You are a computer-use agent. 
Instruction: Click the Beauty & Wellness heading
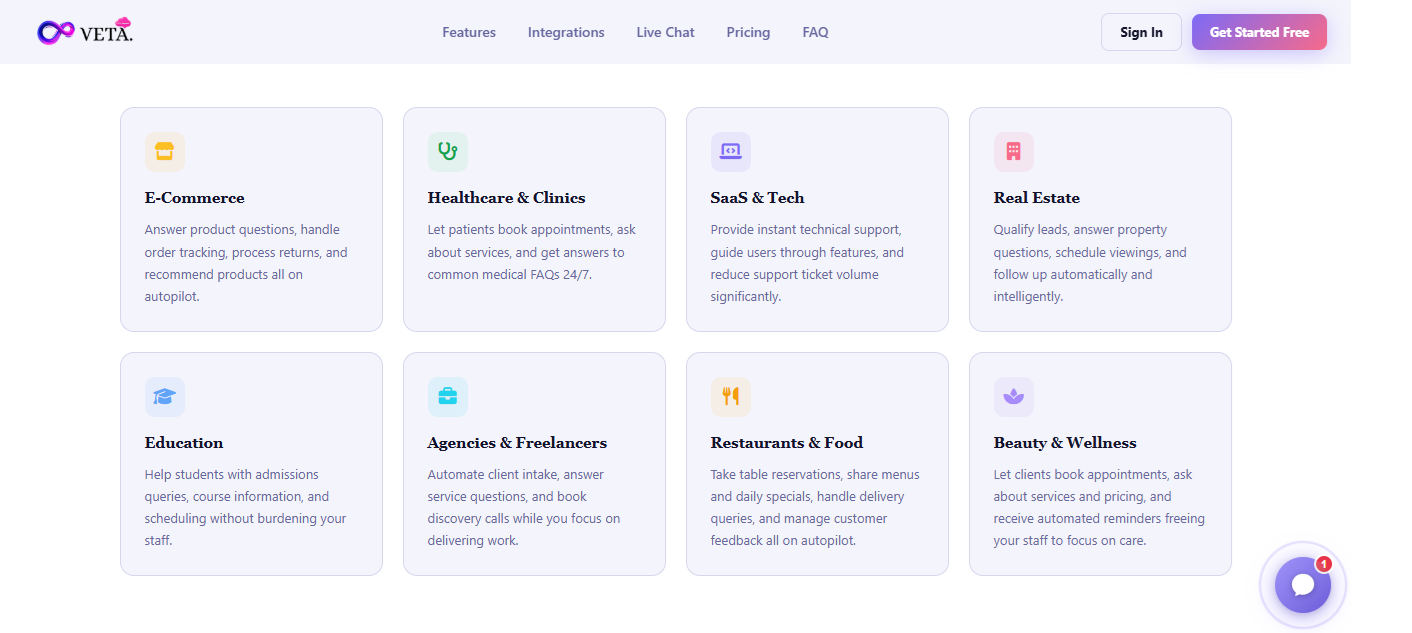click(x=1065, y=443)
